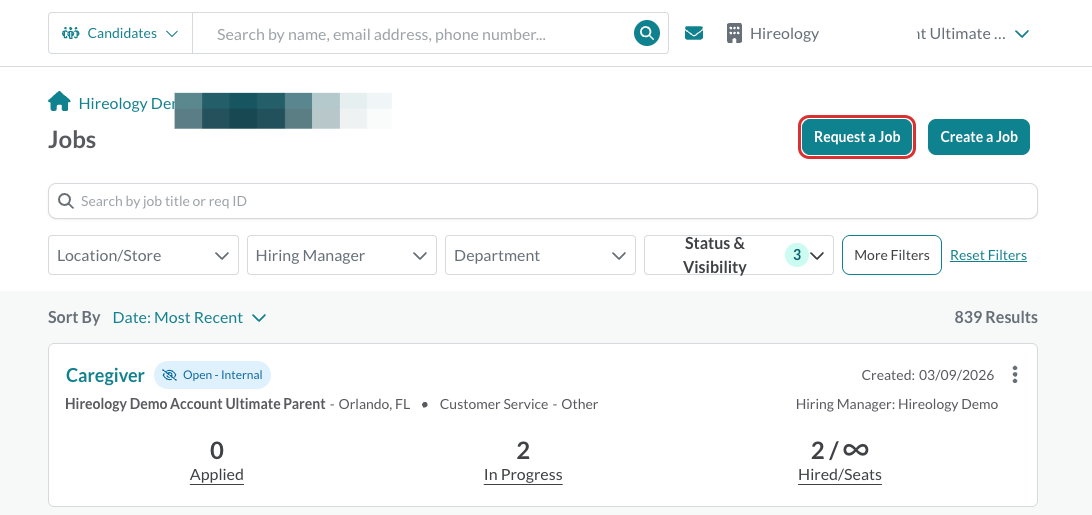Click the Hiring Manager: Hireology Demo text
The image size is (1092, 515).
(x=897, y=404)
